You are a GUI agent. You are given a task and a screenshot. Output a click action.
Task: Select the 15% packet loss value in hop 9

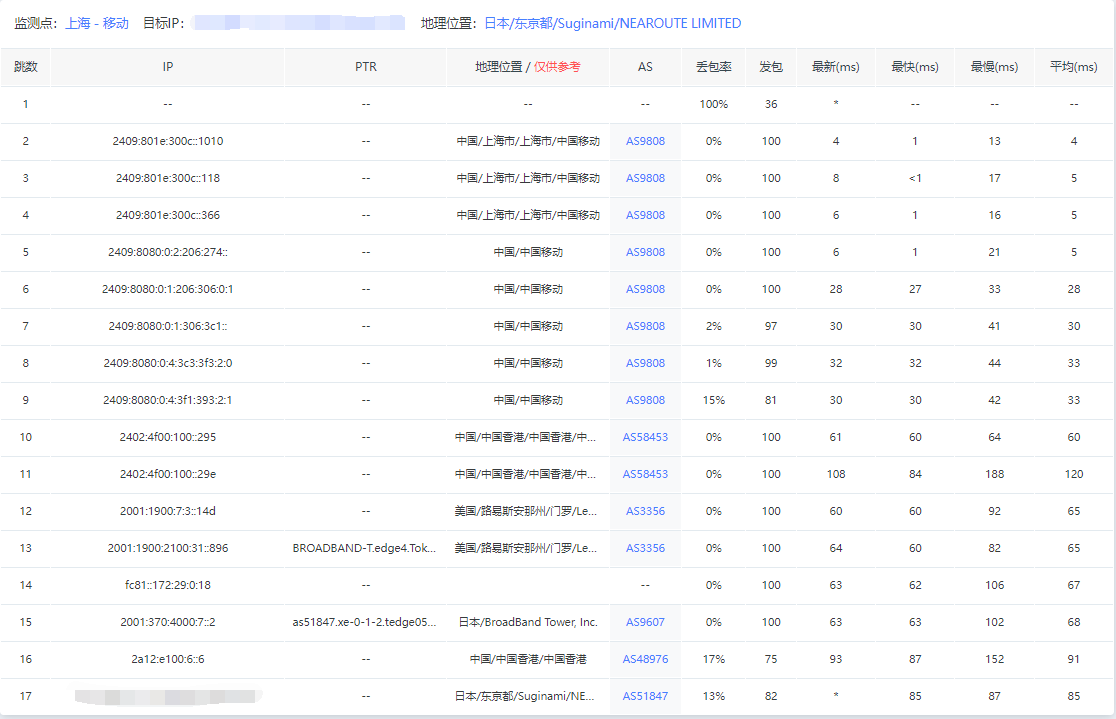point(714,400)
